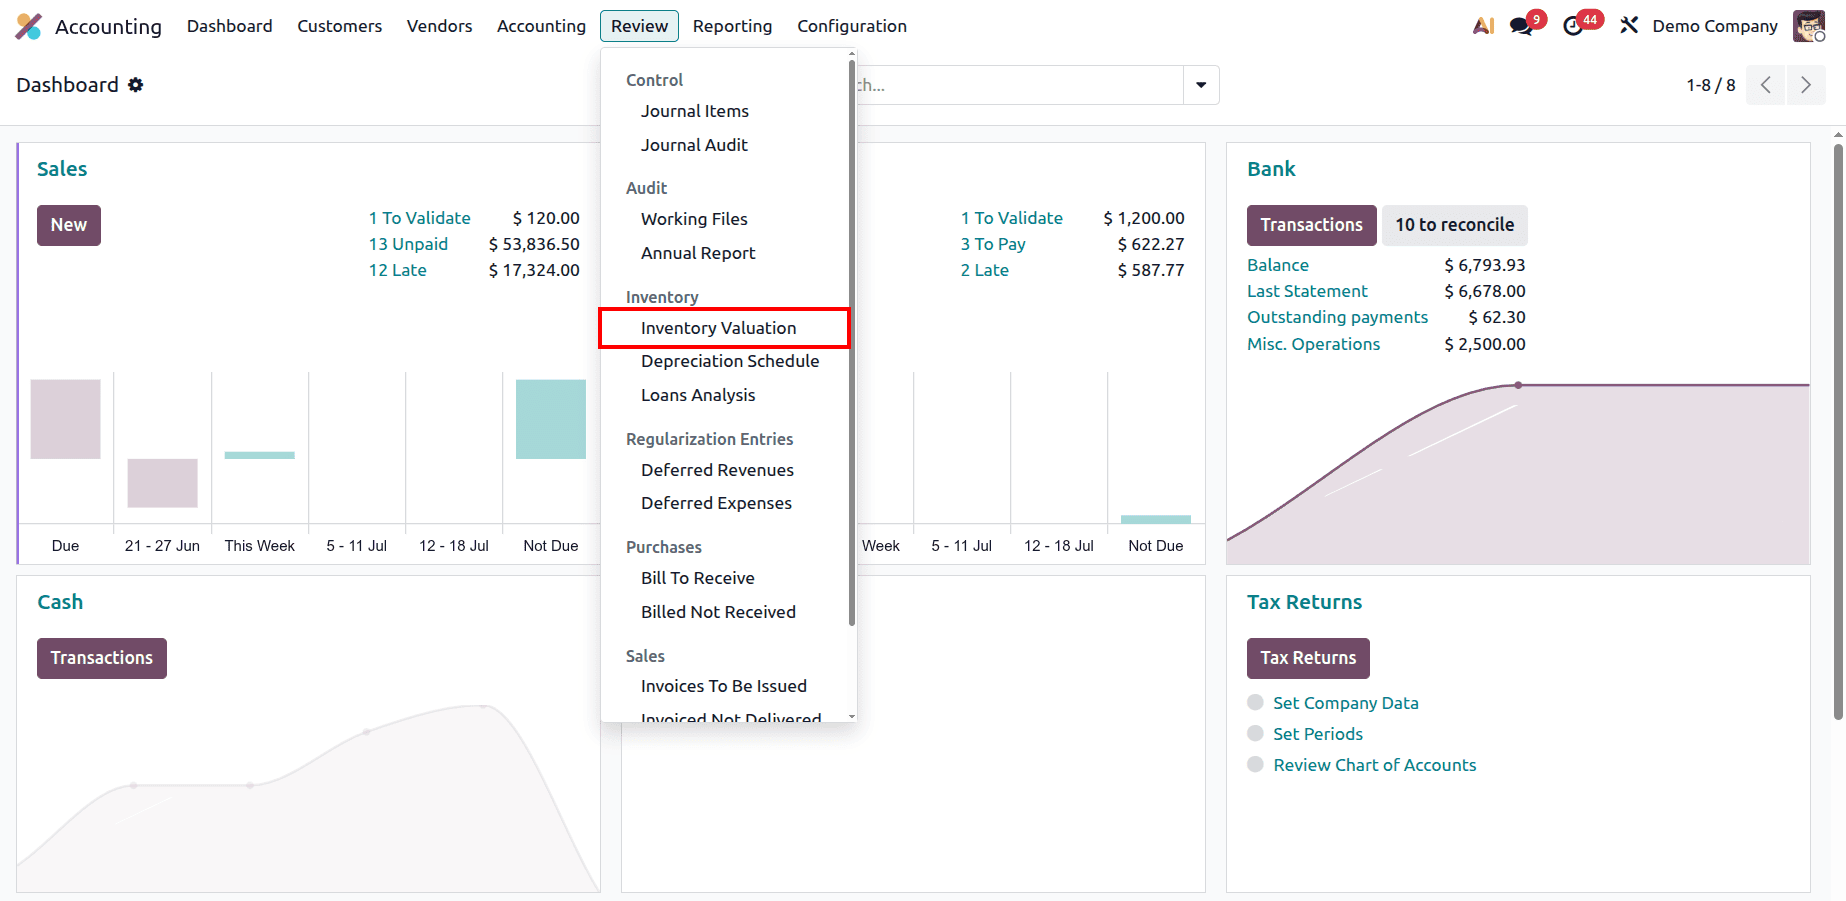Open the Tax Returns title link
The width and height of the screenshot is (1846, 901).
pos(1304,602)
